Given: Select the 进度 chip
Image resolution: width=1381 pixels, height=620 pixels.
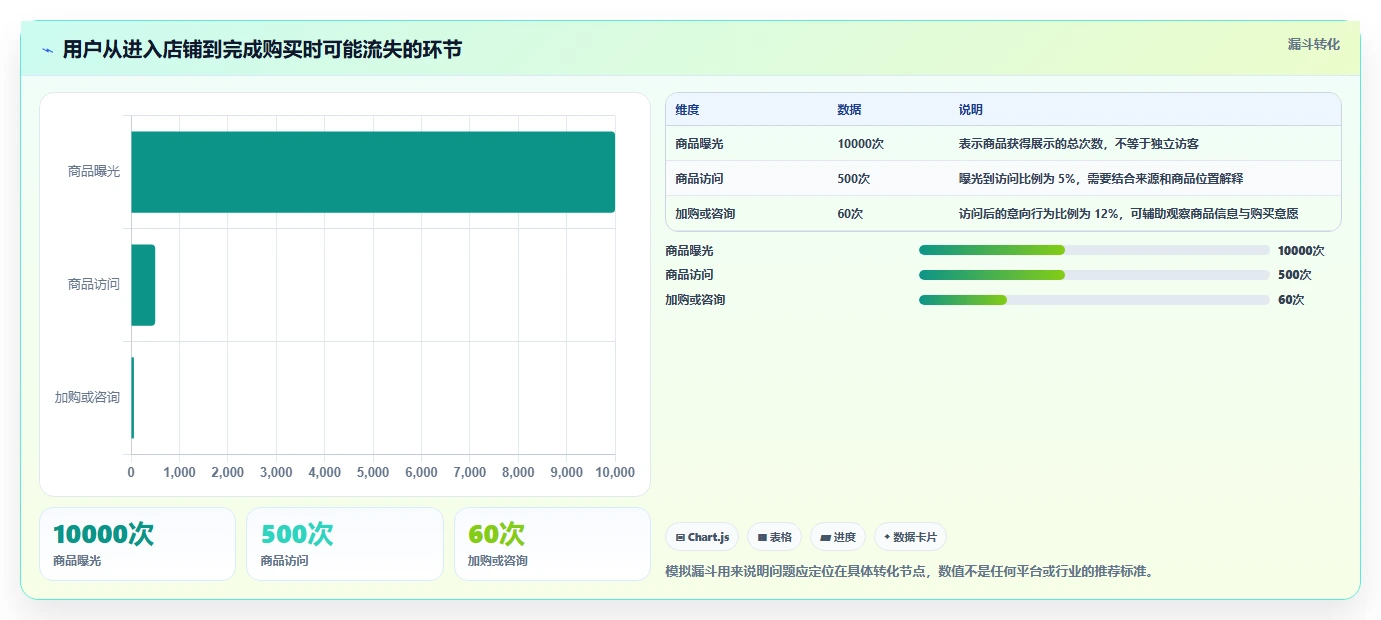Looking at the screenshot, I should click(837, 537).
